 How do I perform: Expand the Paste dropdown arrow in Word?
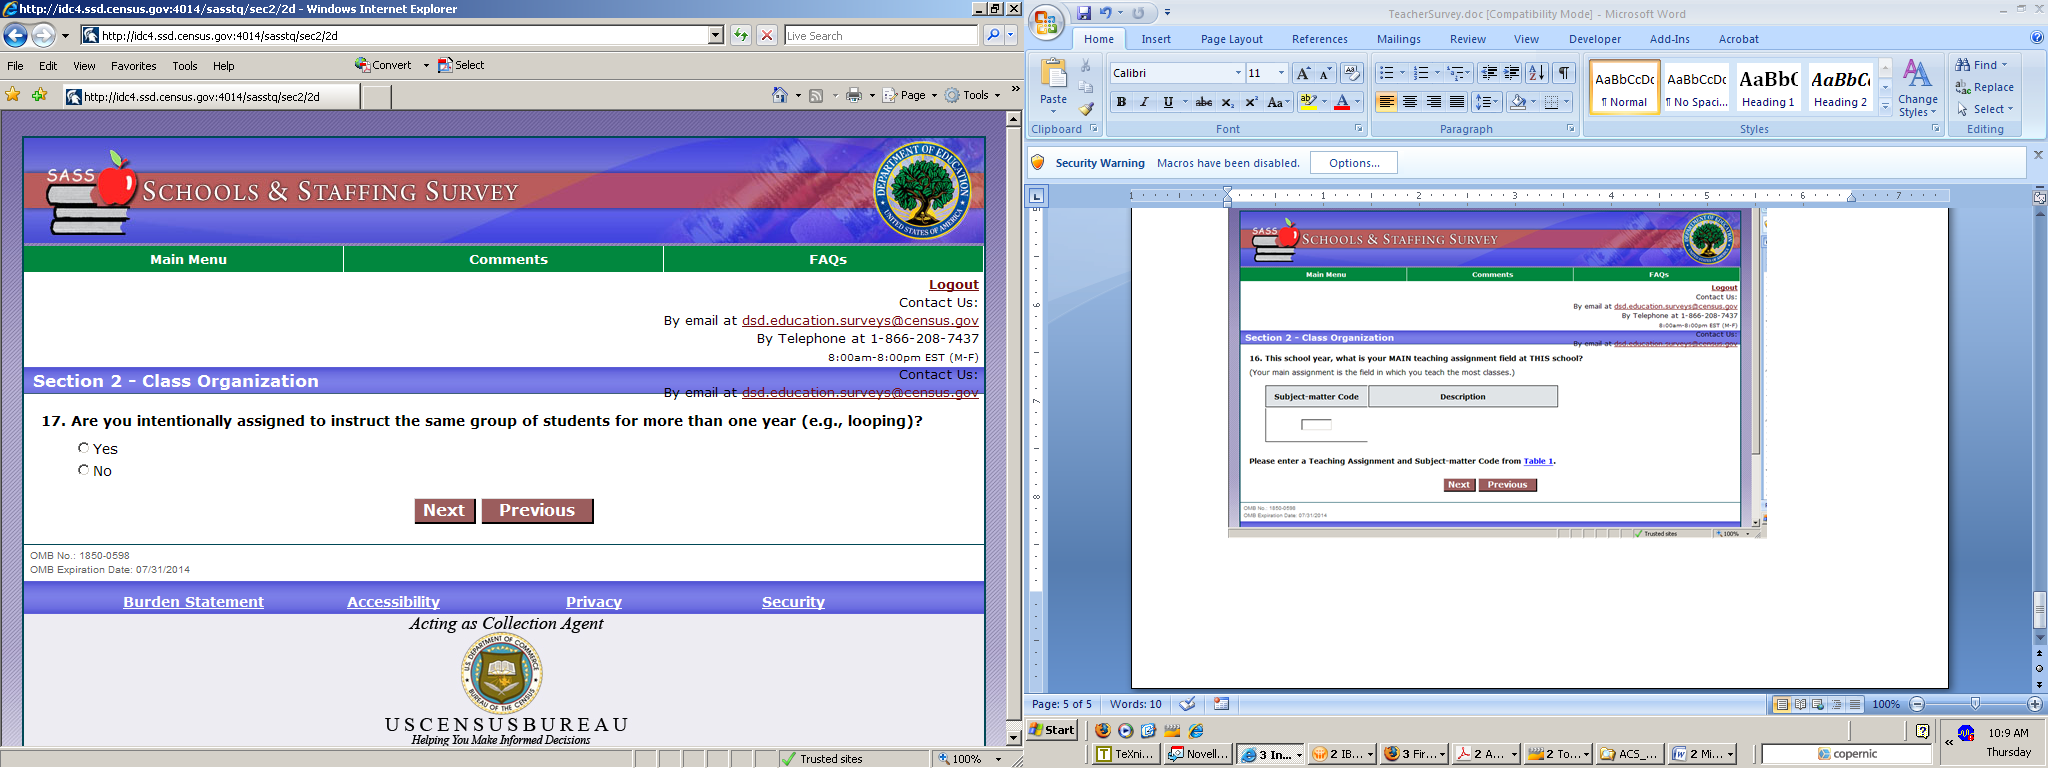pos(1053,111)
